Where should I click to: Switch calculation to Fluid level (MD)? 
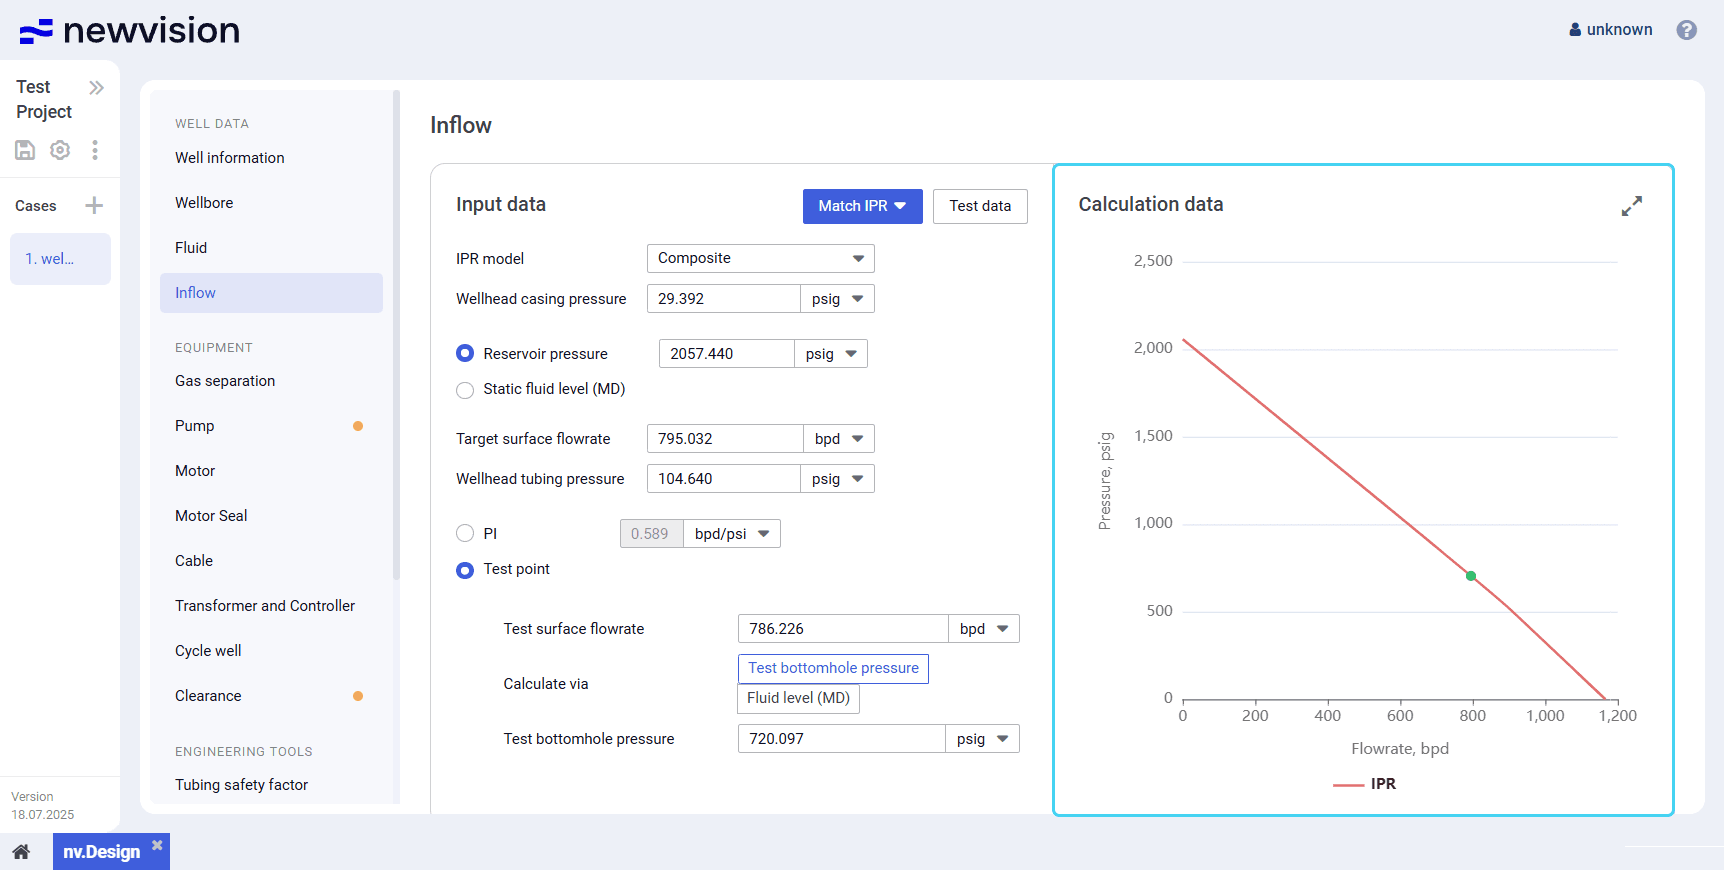click(x=798, y=698)
